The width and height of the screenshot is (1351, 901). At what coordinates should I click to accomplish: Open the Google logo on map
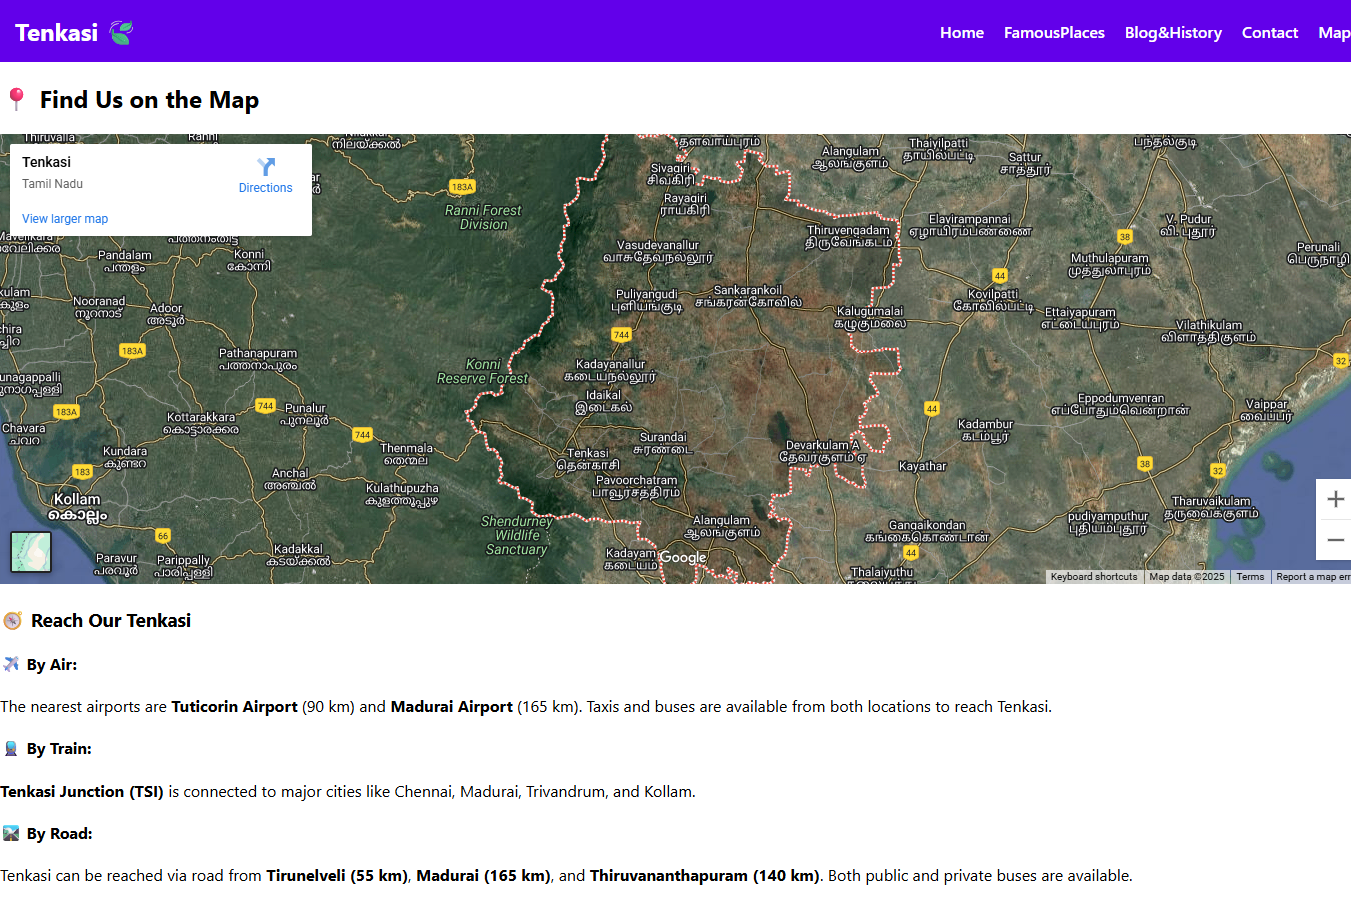coord(683,558)
